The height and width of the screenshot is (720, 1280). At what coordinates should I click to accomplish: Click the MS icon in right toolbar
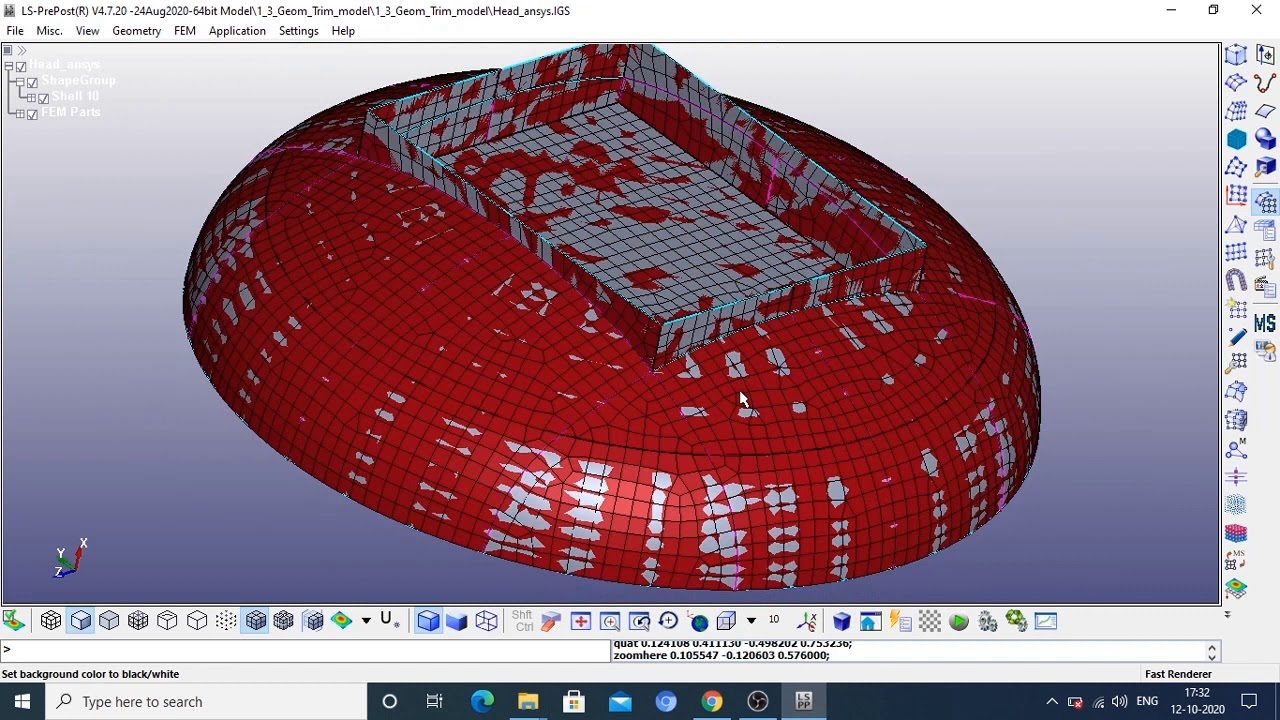pyautogui.click(x=1265, y=323)
